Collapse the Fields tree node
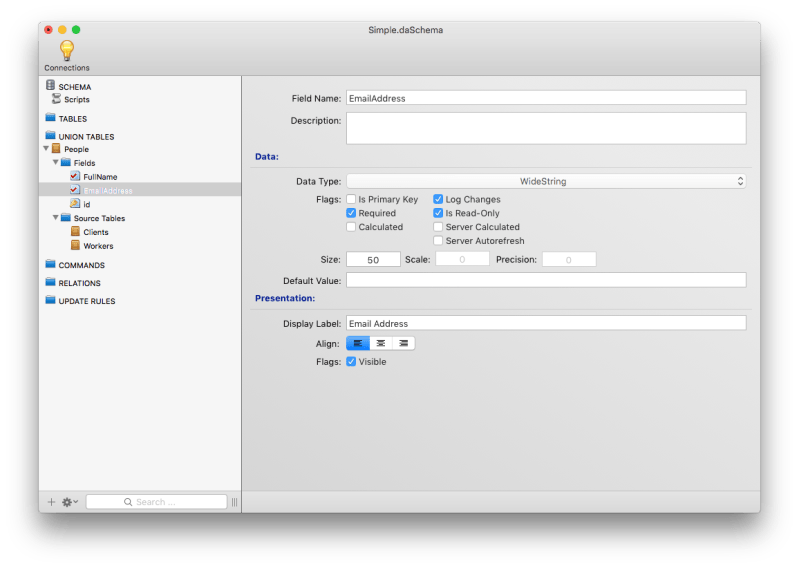Image resolution: width=799 pixels, height=568 pixels. coord(56,162)
